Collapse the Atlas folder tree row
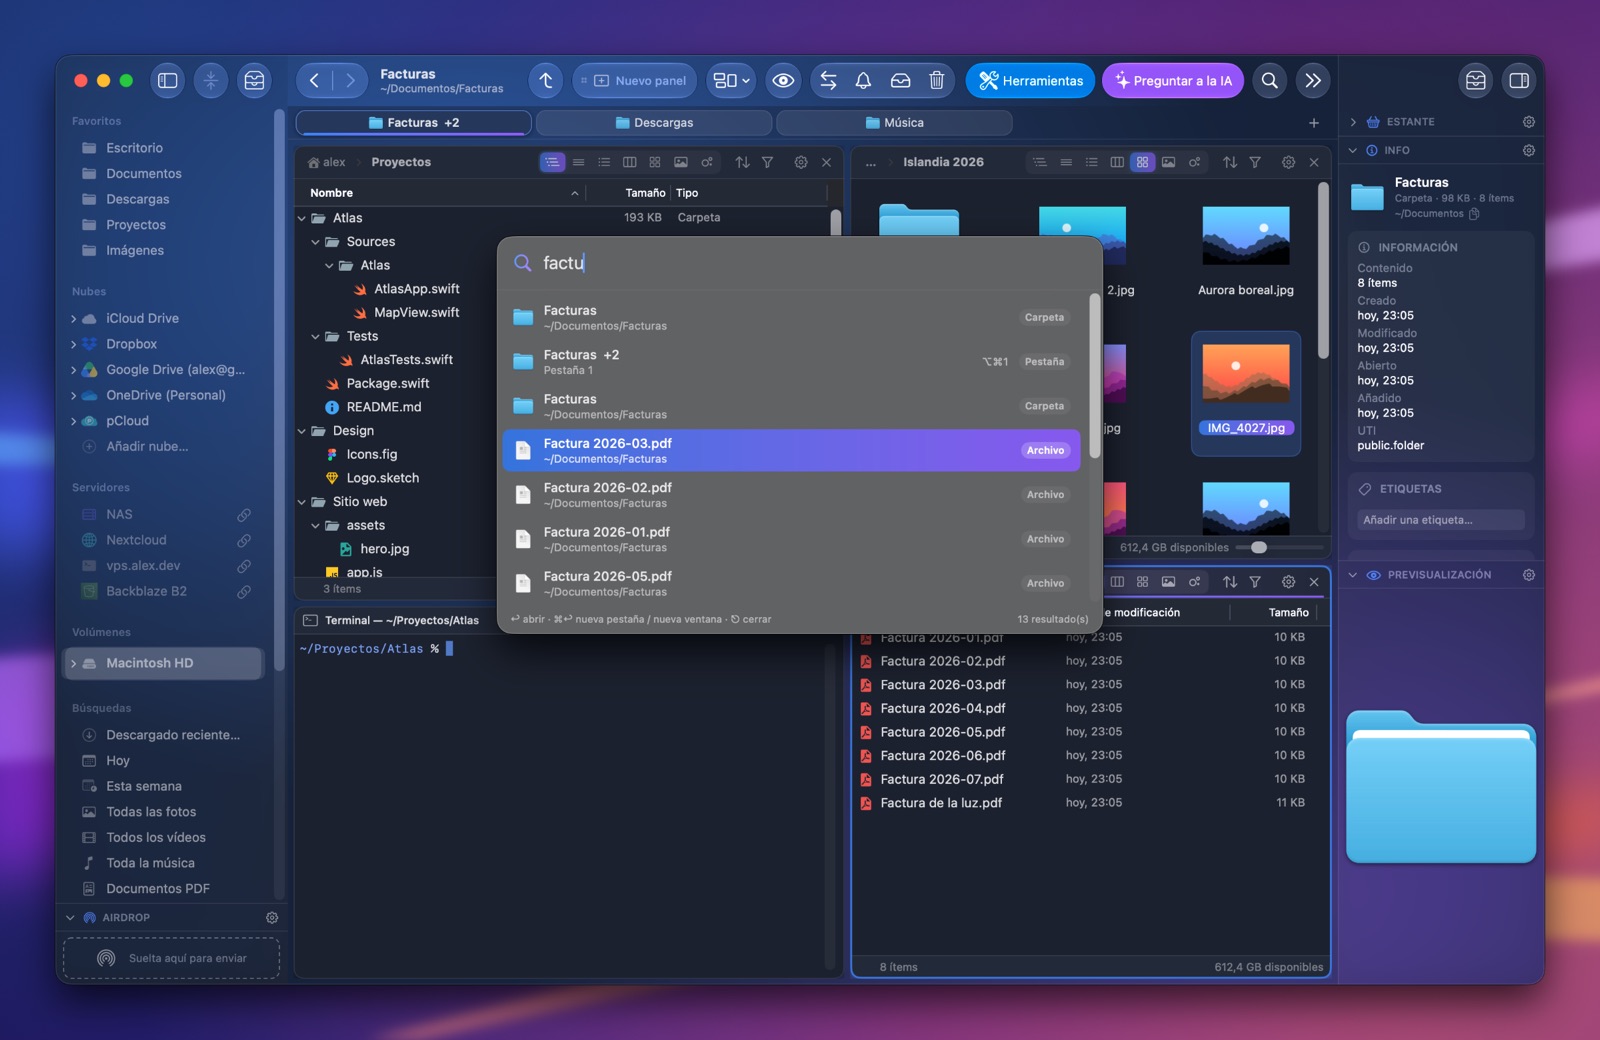Image resolution: width=1600 pixels, height=1040 pixels. click(302, 218)
